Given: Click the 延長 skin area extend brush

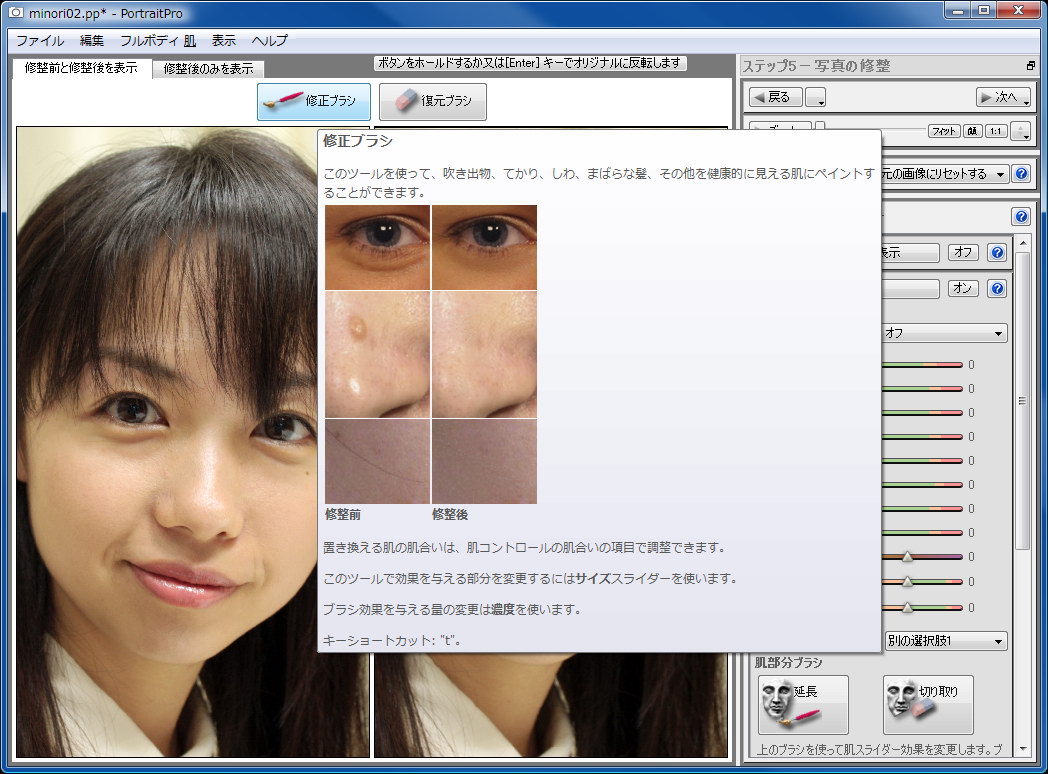Looking at the screenshot, I should click(x=803, y=704).
